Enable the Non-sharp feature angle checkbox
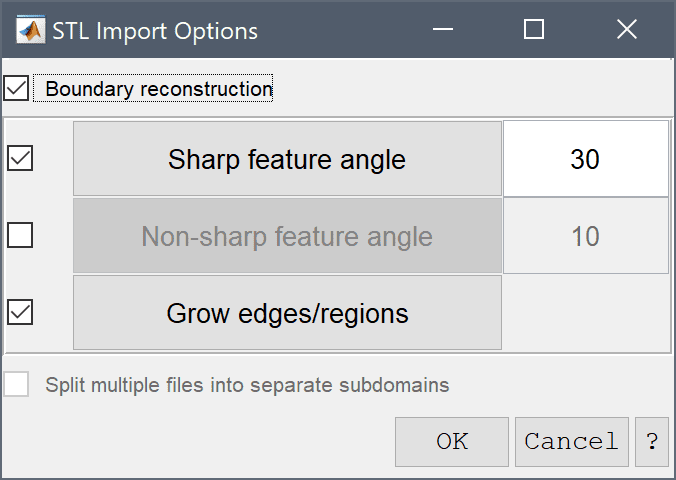The height and width of the screenshot is (480, 676). tap(20, 235)
